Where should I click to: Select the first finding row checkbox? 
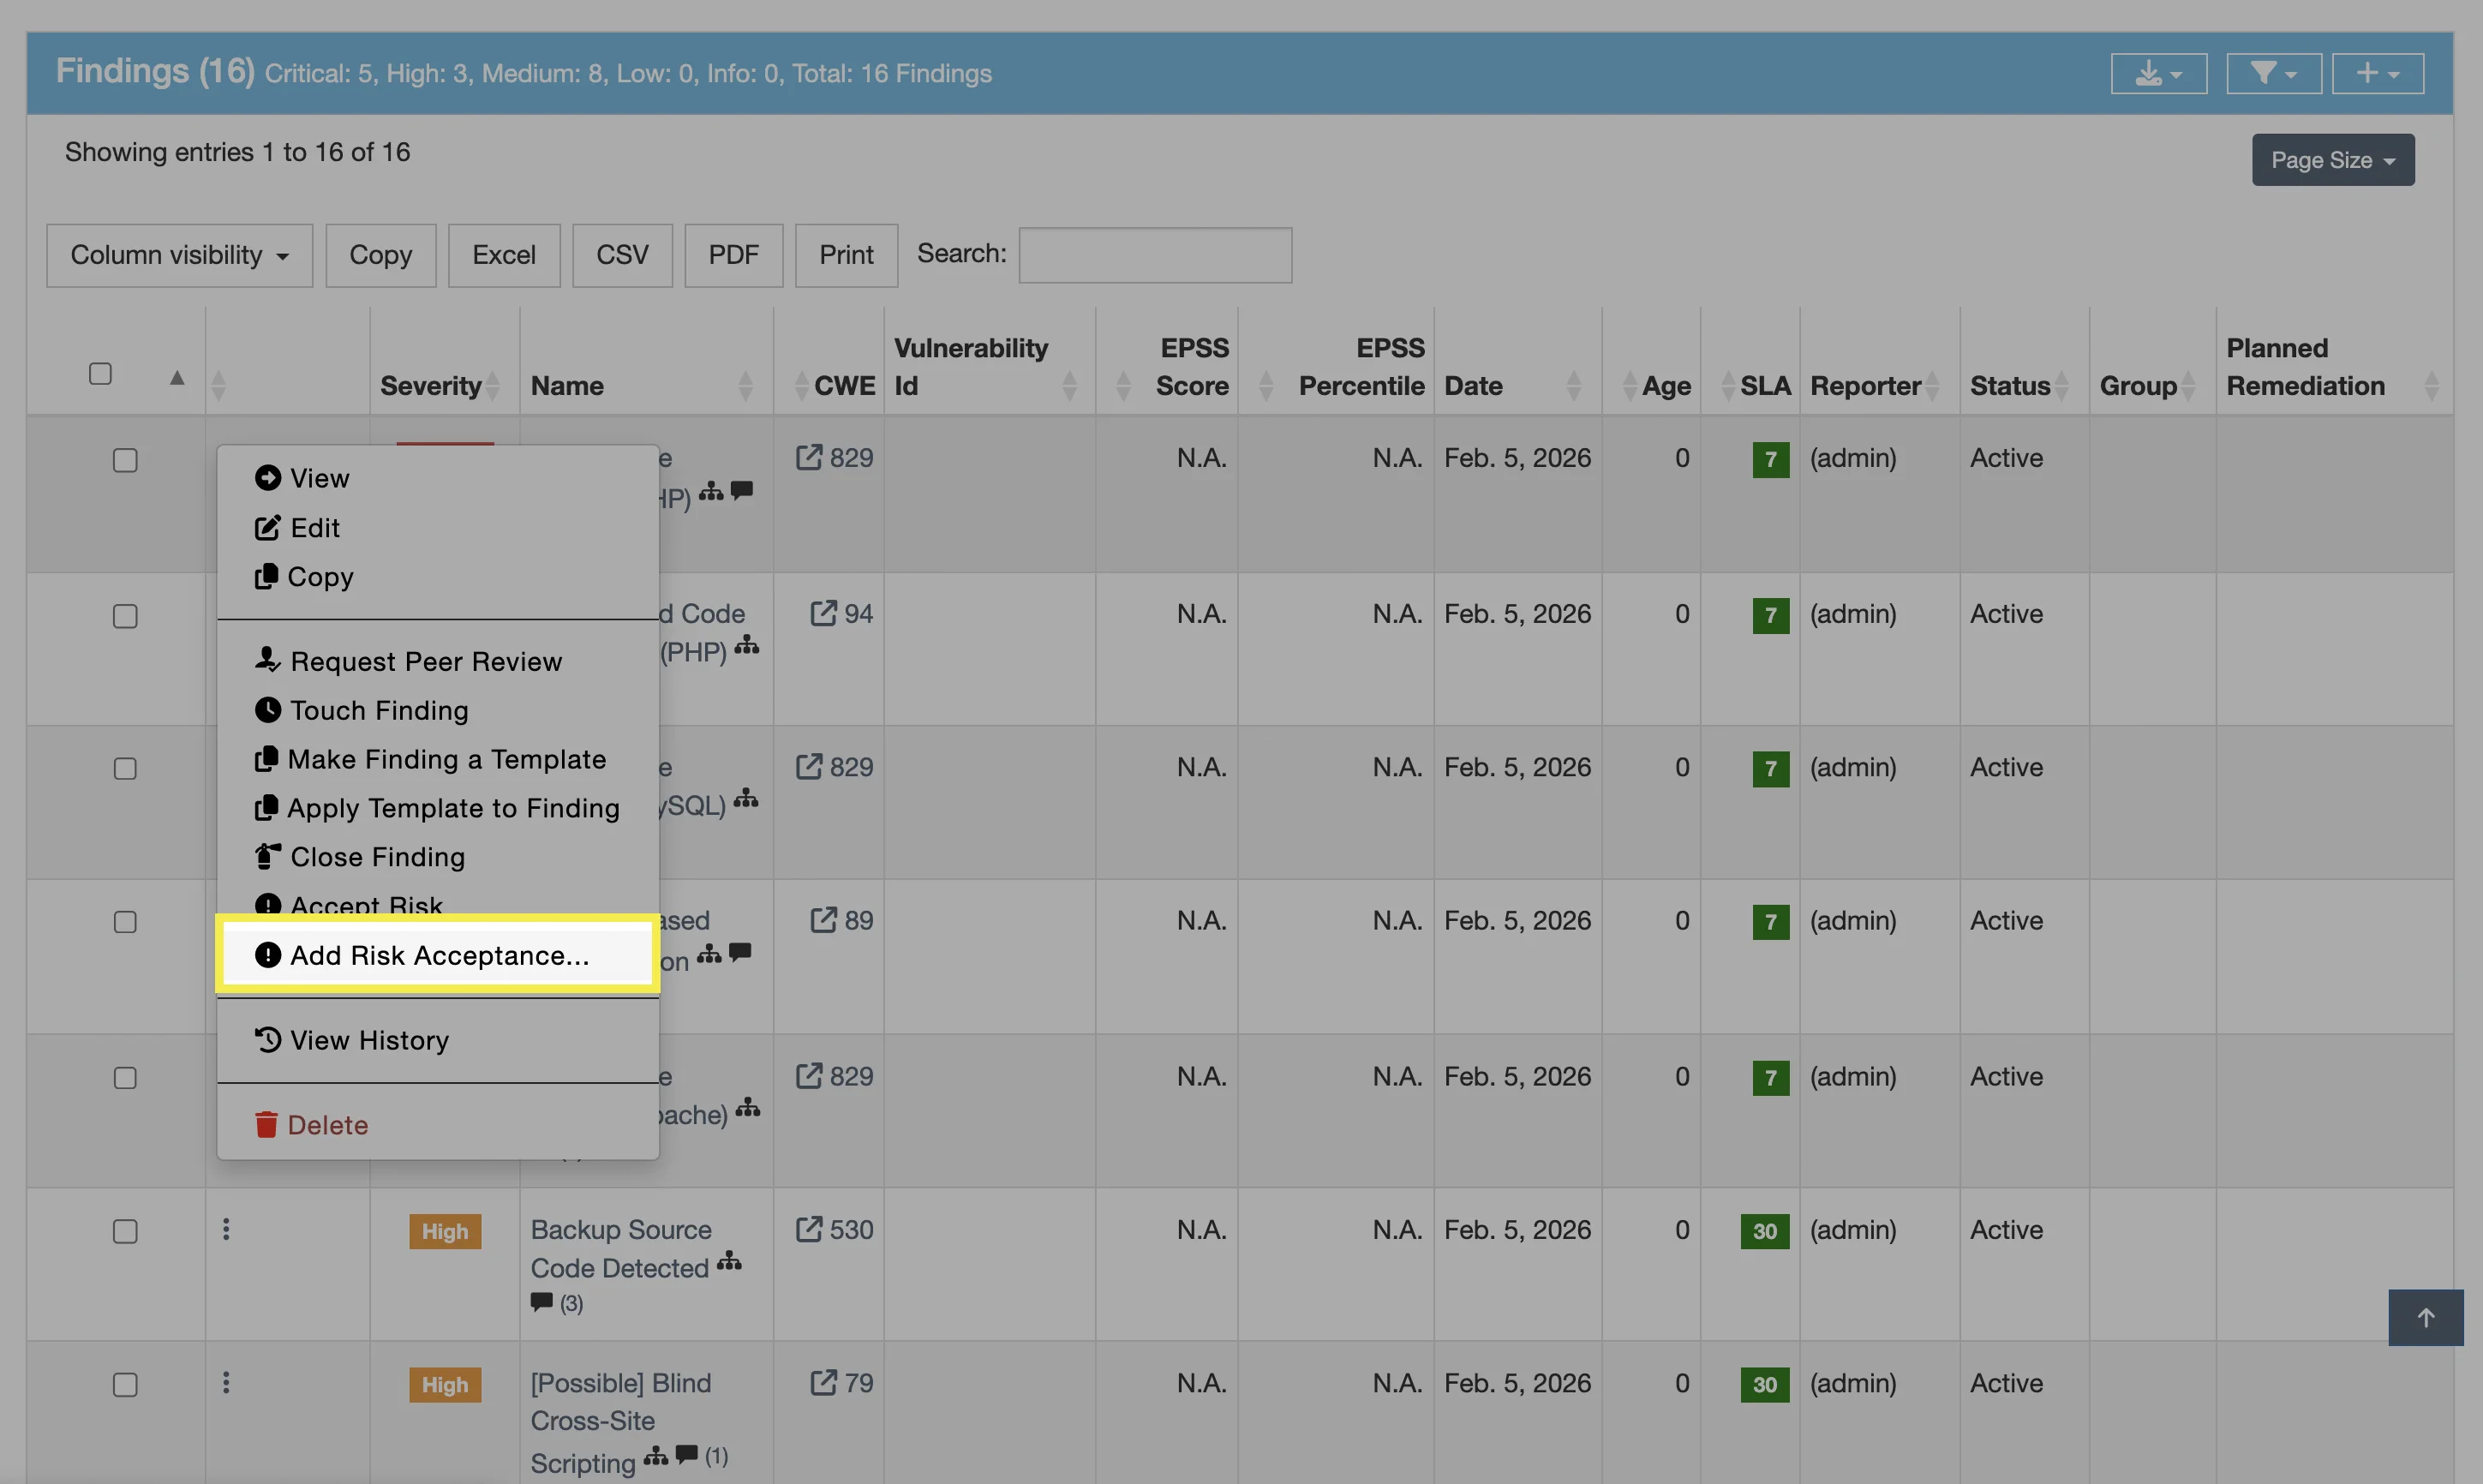pyautogui.click(x=125, y=460)
